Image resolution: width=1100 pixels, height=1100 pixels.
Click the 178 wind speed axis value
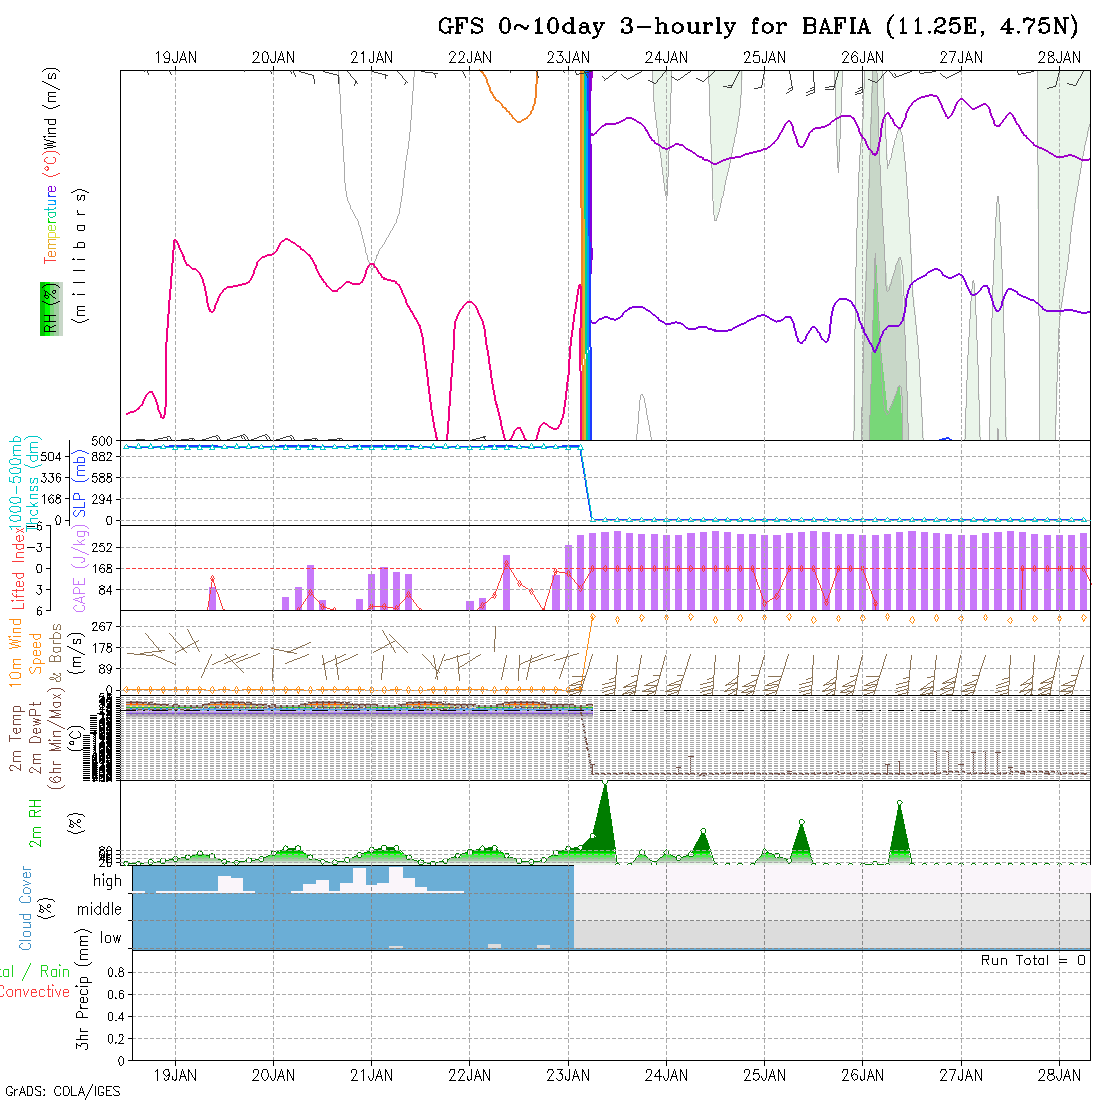102,648
